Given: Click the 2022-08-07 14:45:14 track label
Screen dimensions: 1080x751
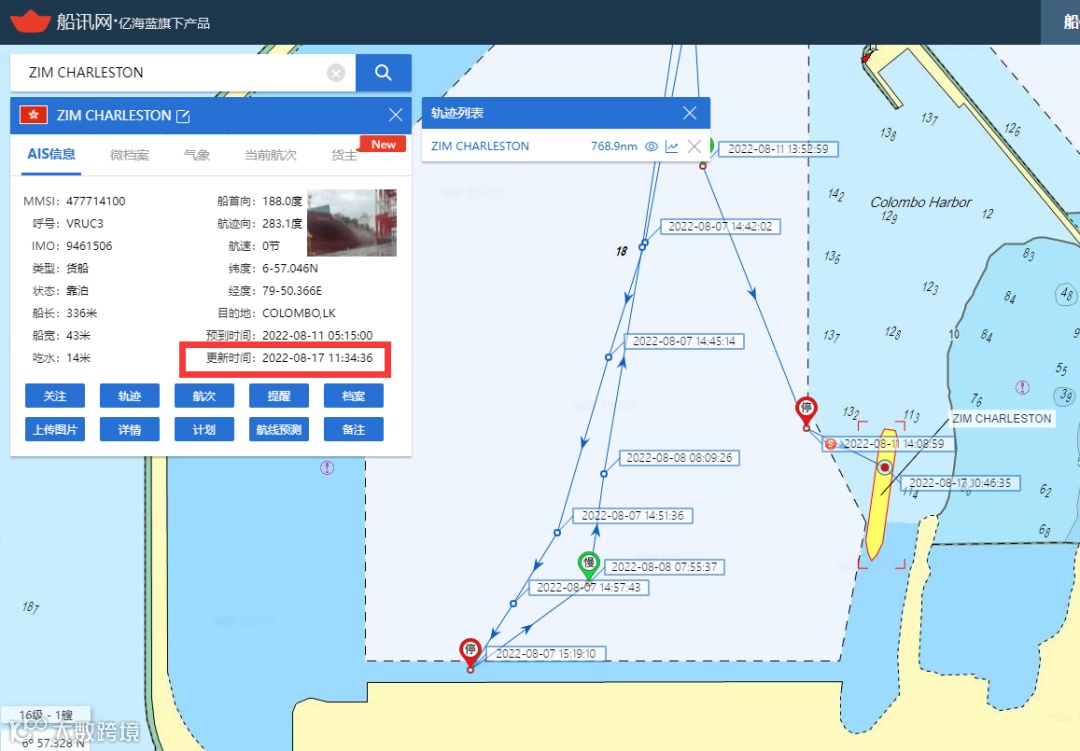Looking at the screenshot, I should point(684,341).
